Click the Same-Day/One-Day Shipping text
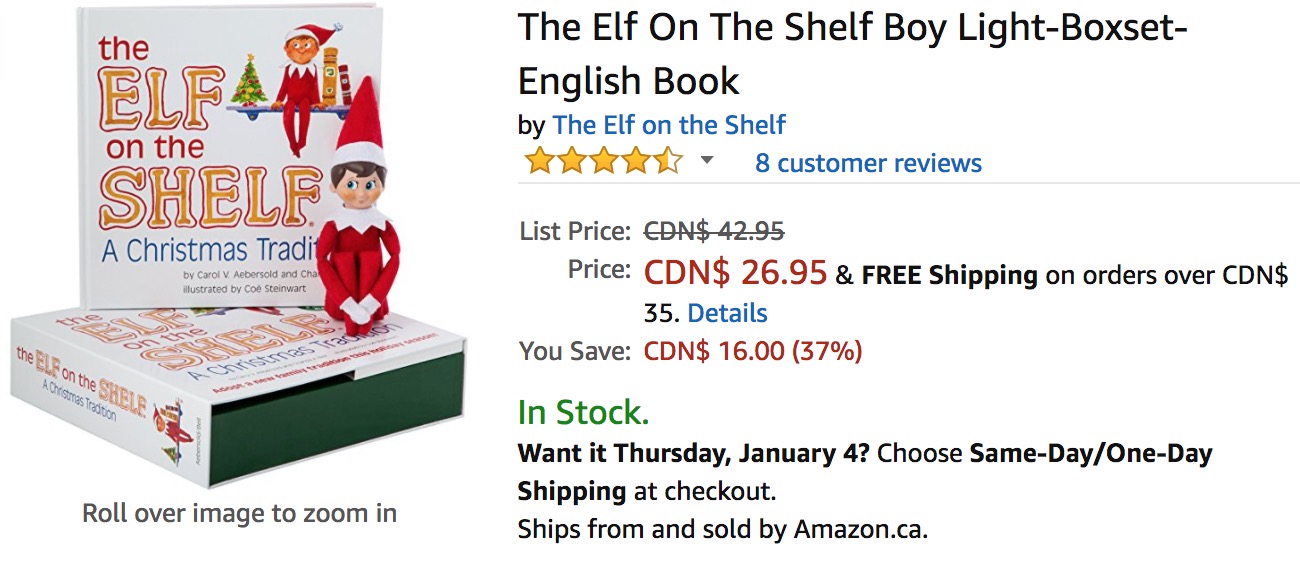1300x564 pixels. 1090,453
